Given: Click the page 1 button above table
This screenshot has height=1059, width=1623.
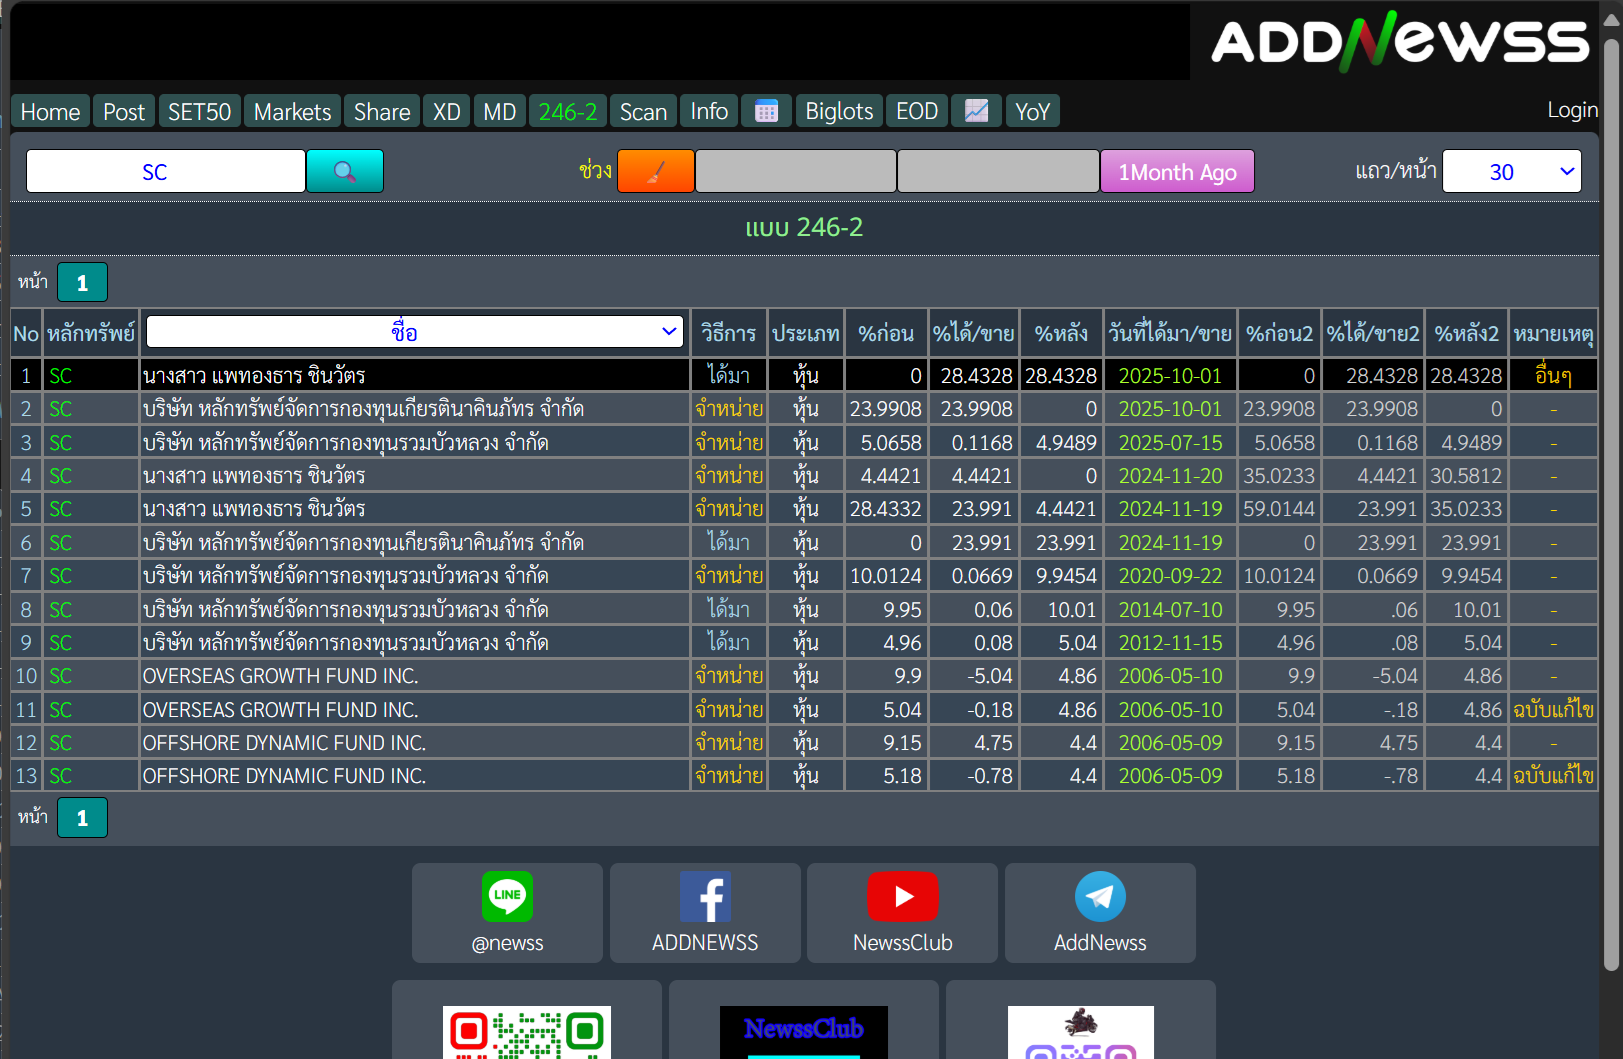Looking at the screenshot, I should 82,283.
